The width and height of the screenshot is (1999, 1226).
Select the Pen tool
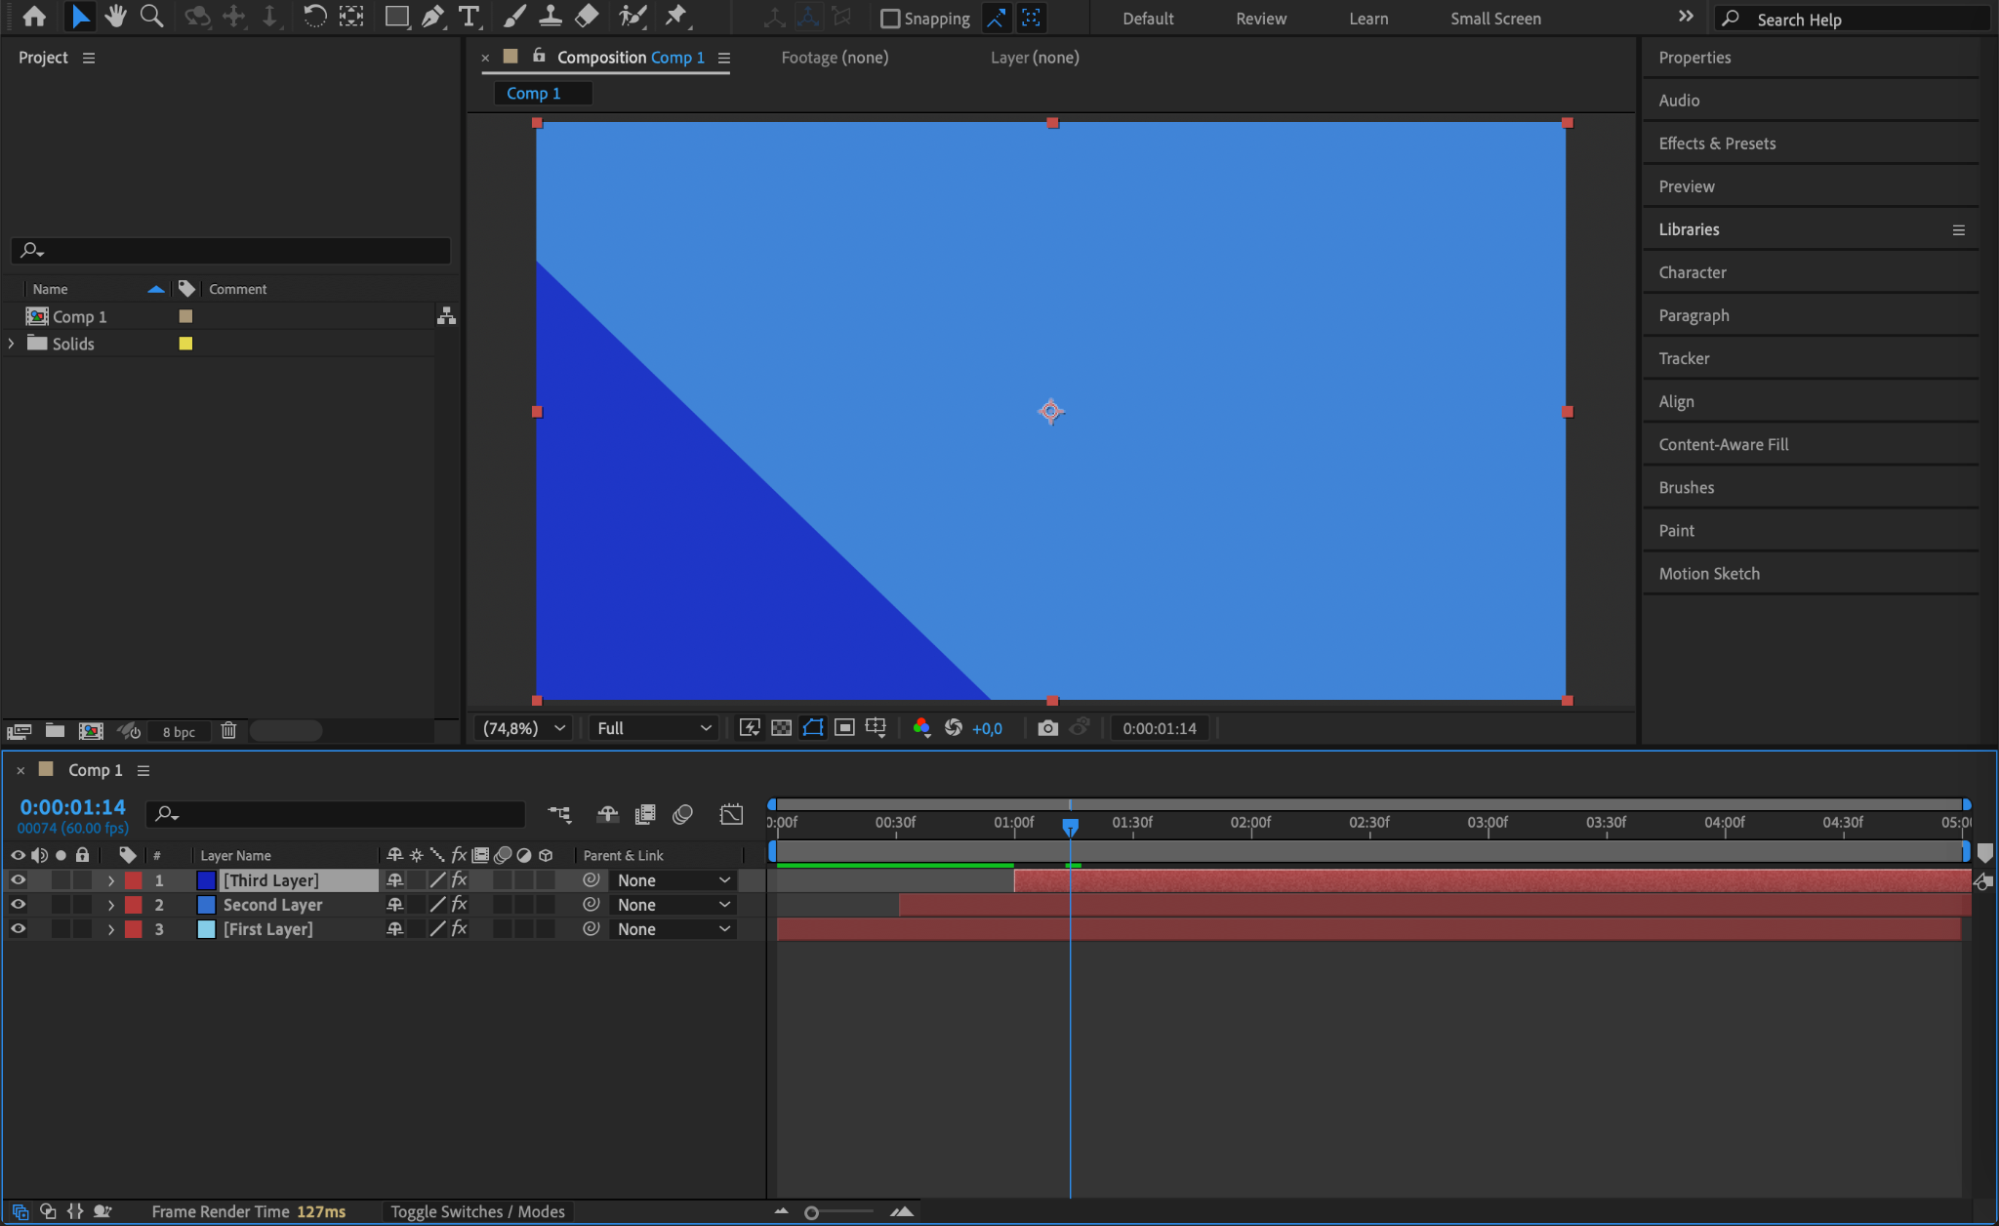click(432, 16)
